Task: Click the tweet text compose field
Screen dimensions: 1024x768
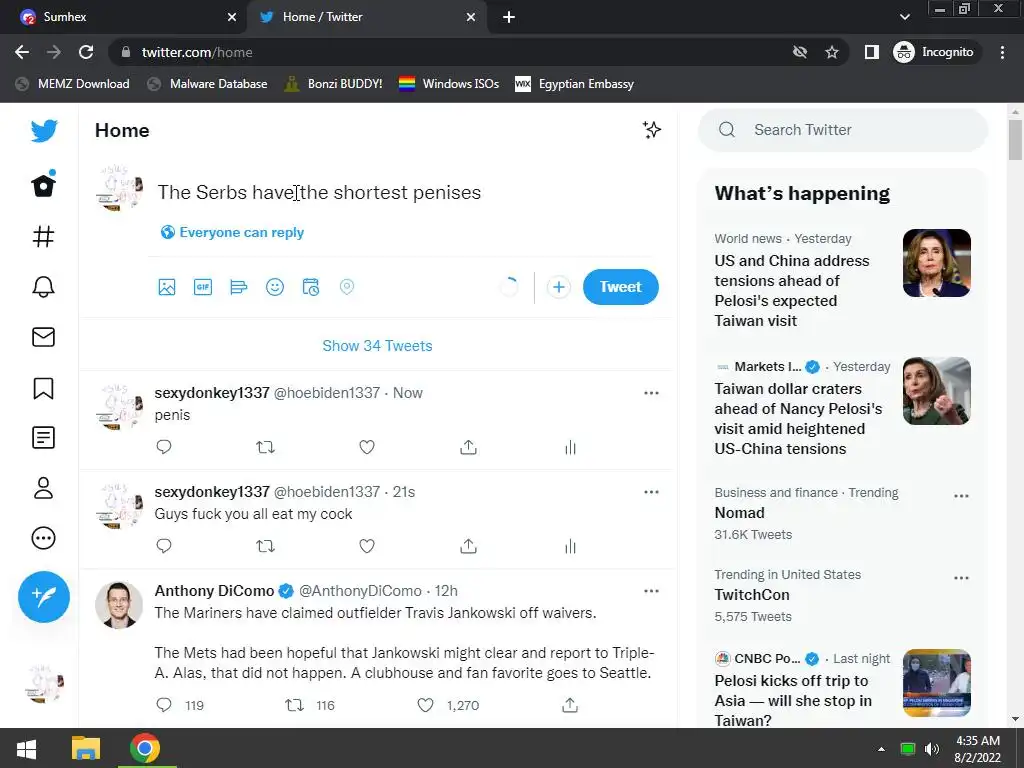Action: coord(405,192)
